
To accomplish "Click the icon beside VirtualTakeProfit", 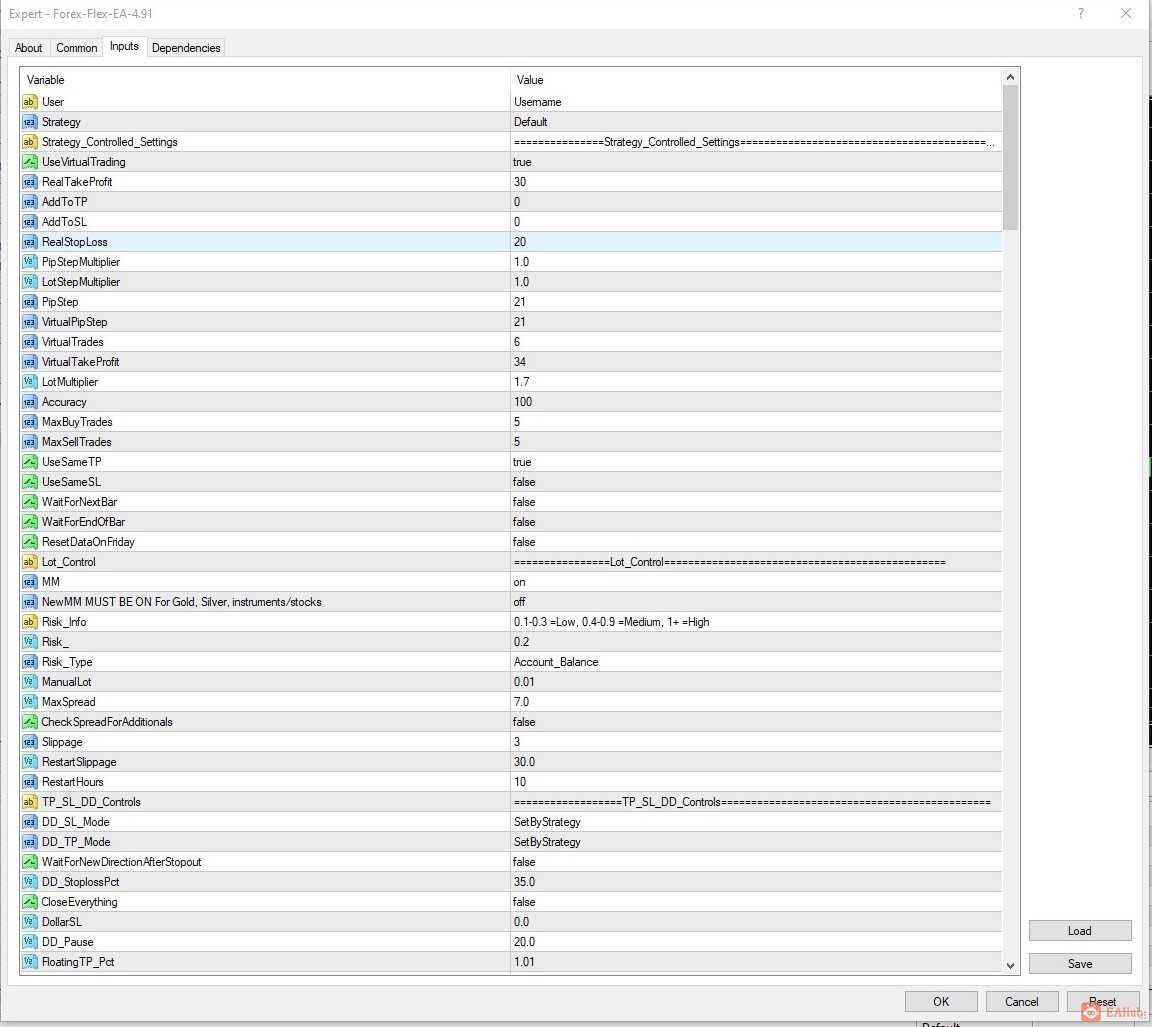I will click(29, 361).
